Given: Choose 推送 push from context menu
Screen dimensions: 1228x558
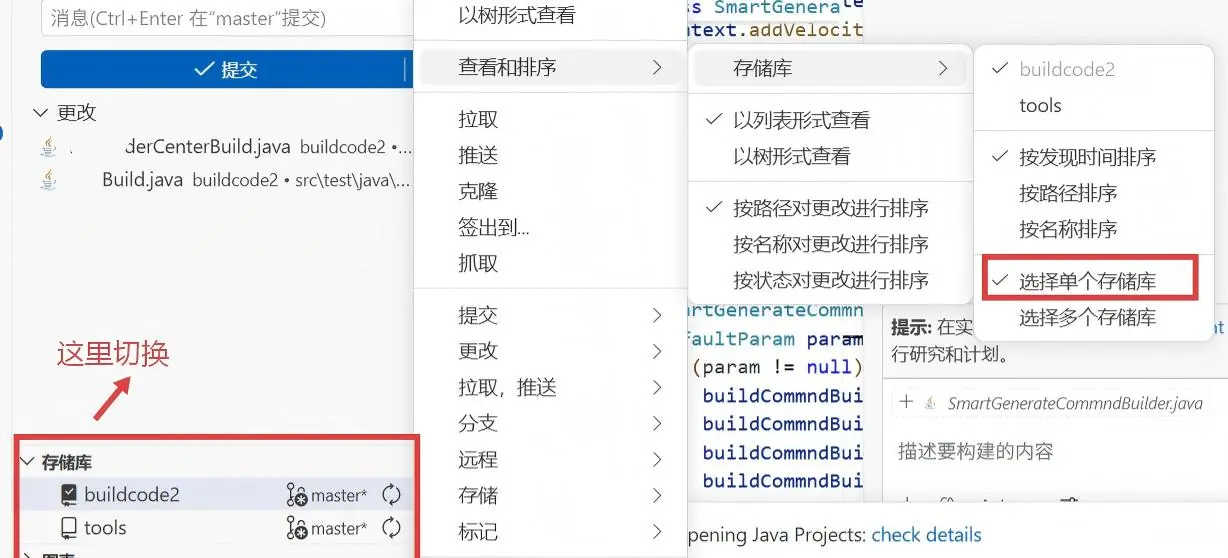Looking at the screenshot, I should [549, 155].
